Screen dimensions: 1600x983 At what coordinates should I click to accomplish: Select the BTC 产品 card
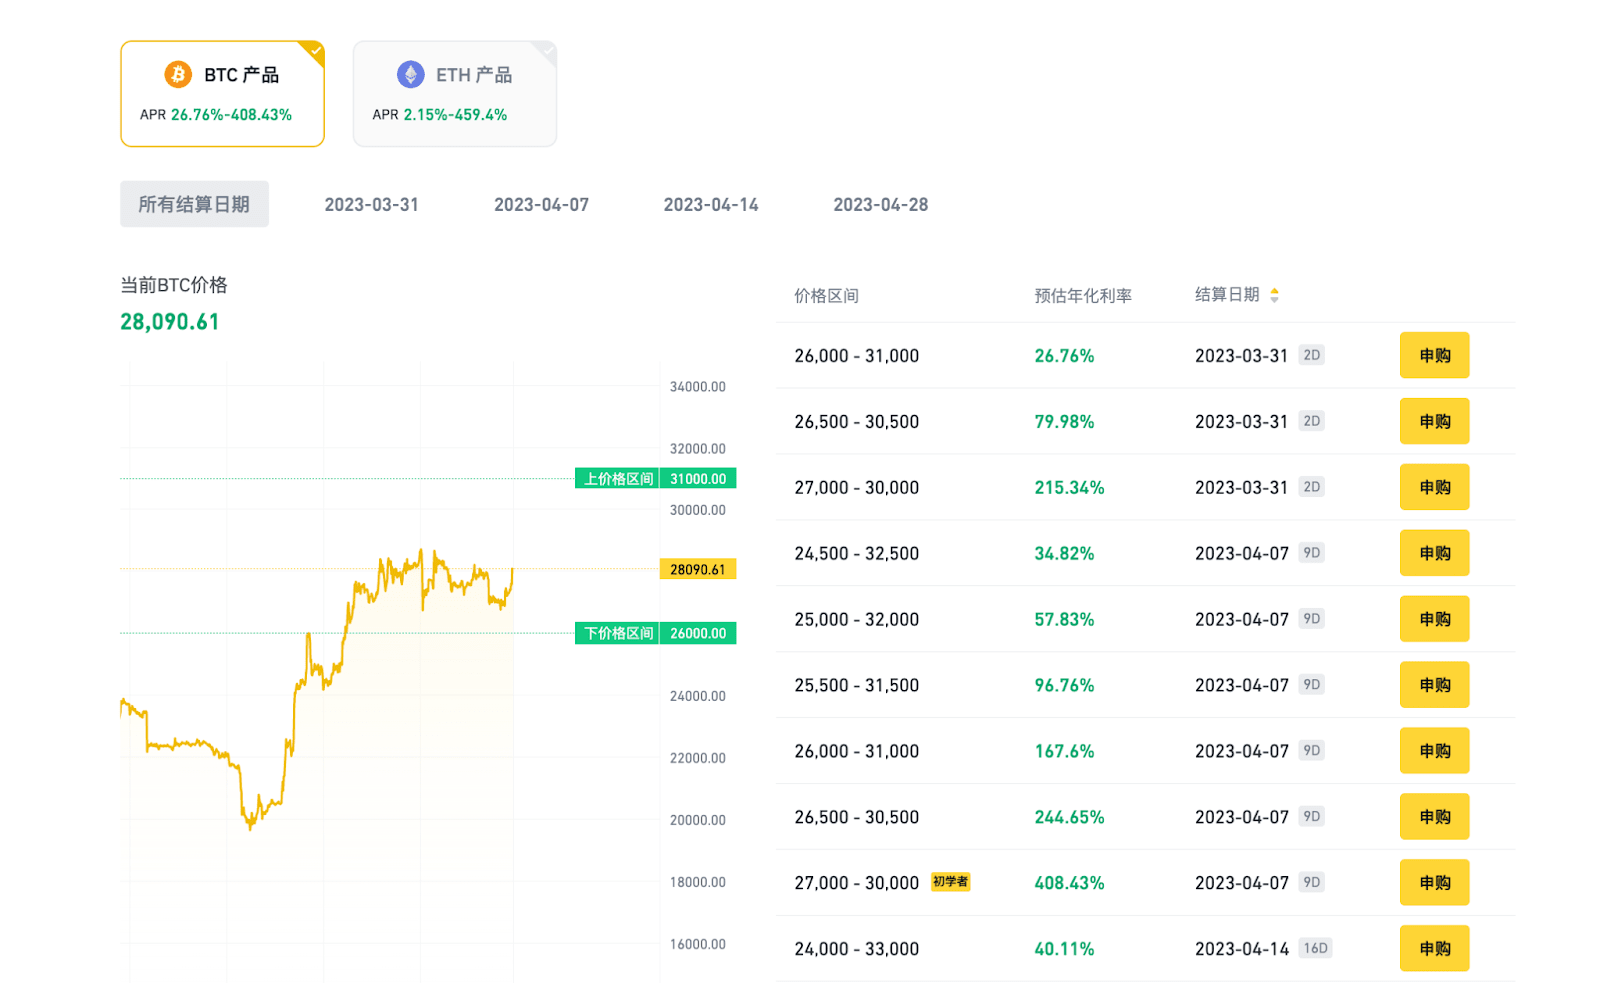222,94
